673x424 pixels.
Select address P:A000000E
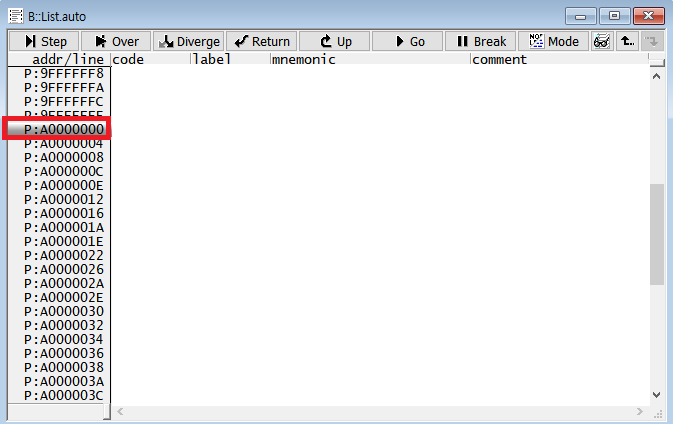64,185
